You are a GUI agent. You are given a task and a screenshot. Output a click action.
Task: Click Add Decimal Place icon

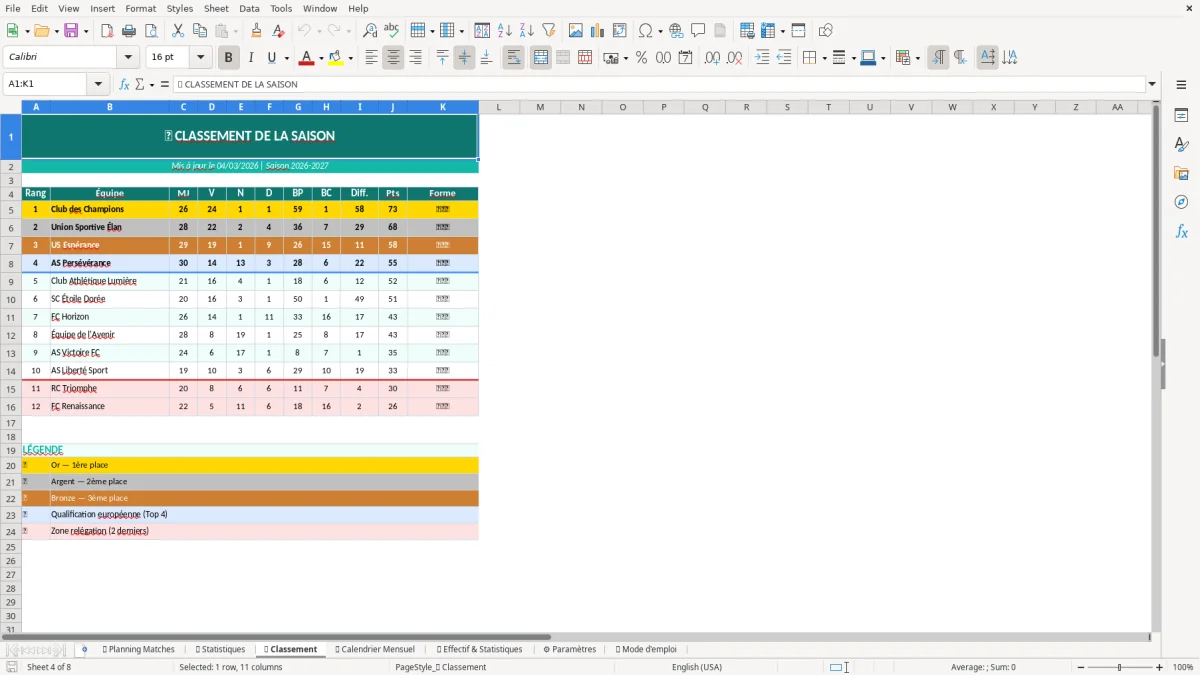point(712,58)
